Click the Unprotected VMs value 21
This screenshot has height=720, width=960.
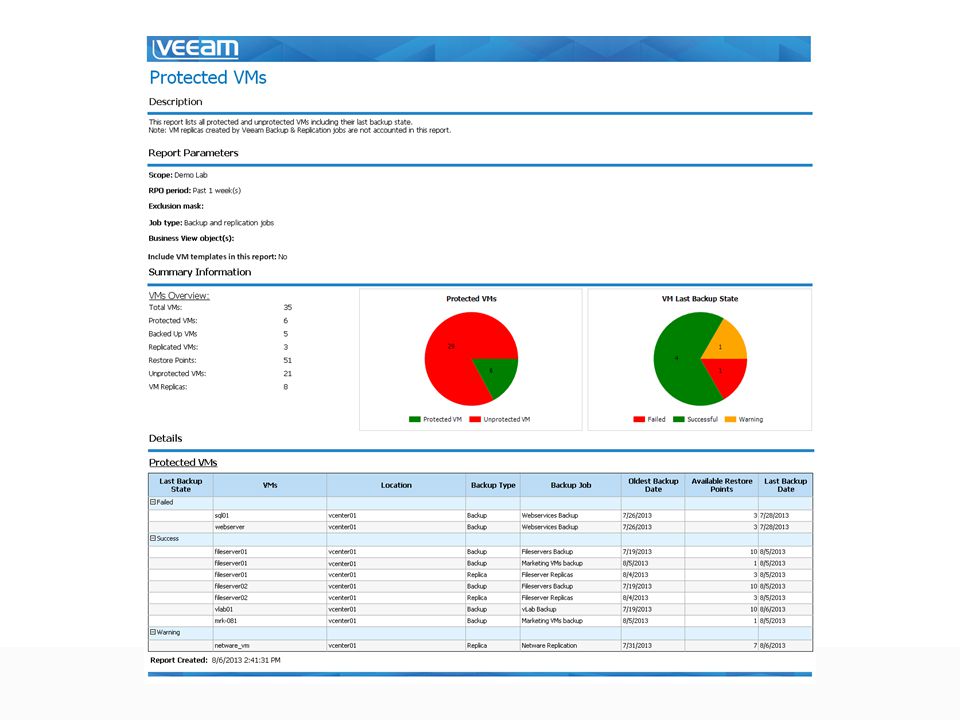287,373
